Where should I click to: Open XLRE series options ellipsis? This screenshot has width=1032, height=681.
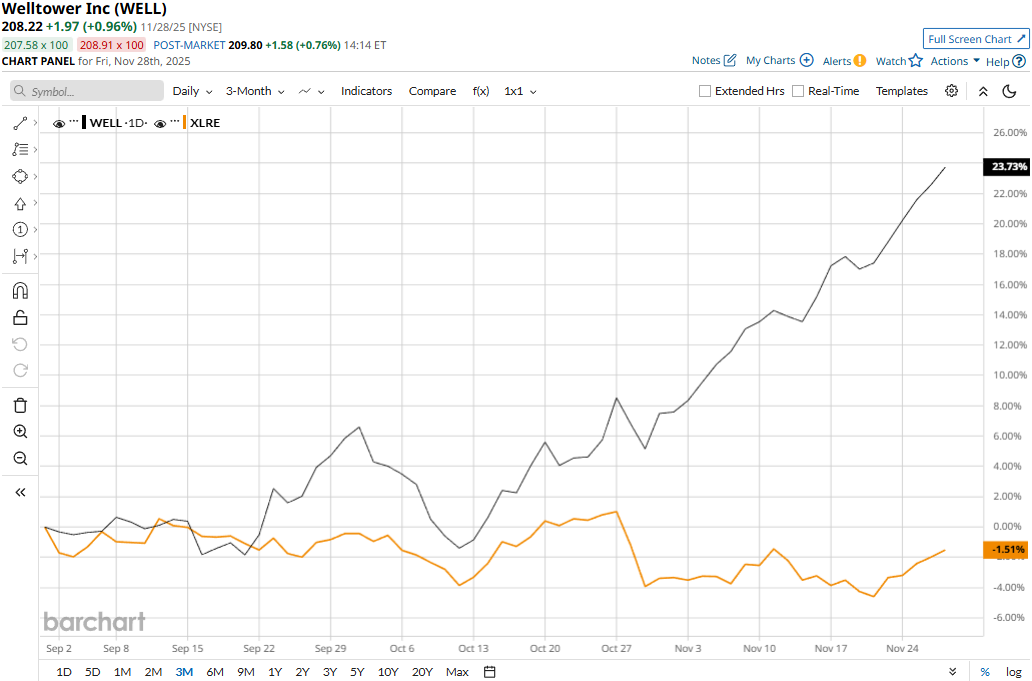(x=175, y=122)
